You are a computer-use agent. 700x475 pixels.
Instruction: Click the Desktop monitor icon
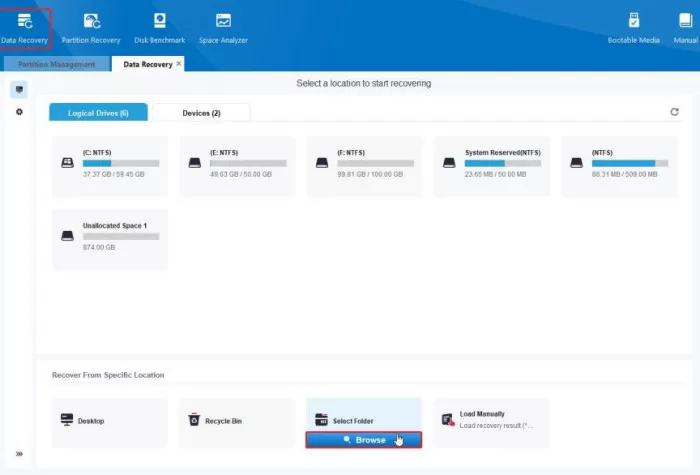click(x=67, y=420)
